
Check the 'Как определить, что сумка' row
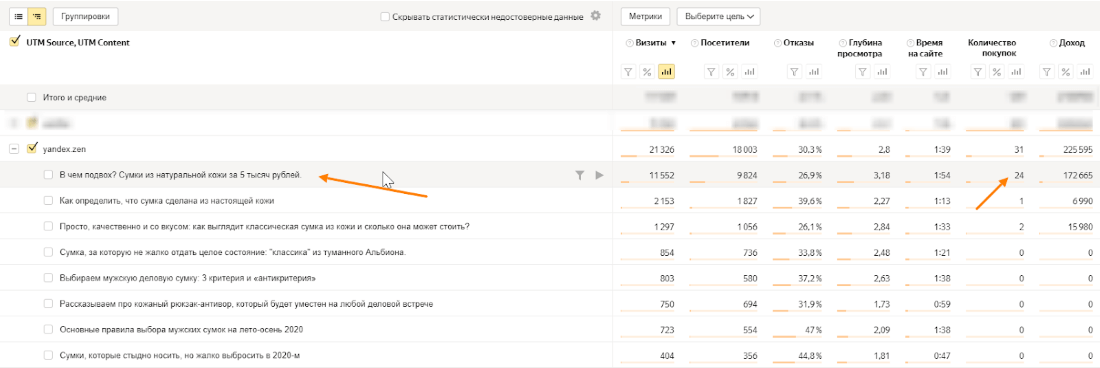coord(48,200)
